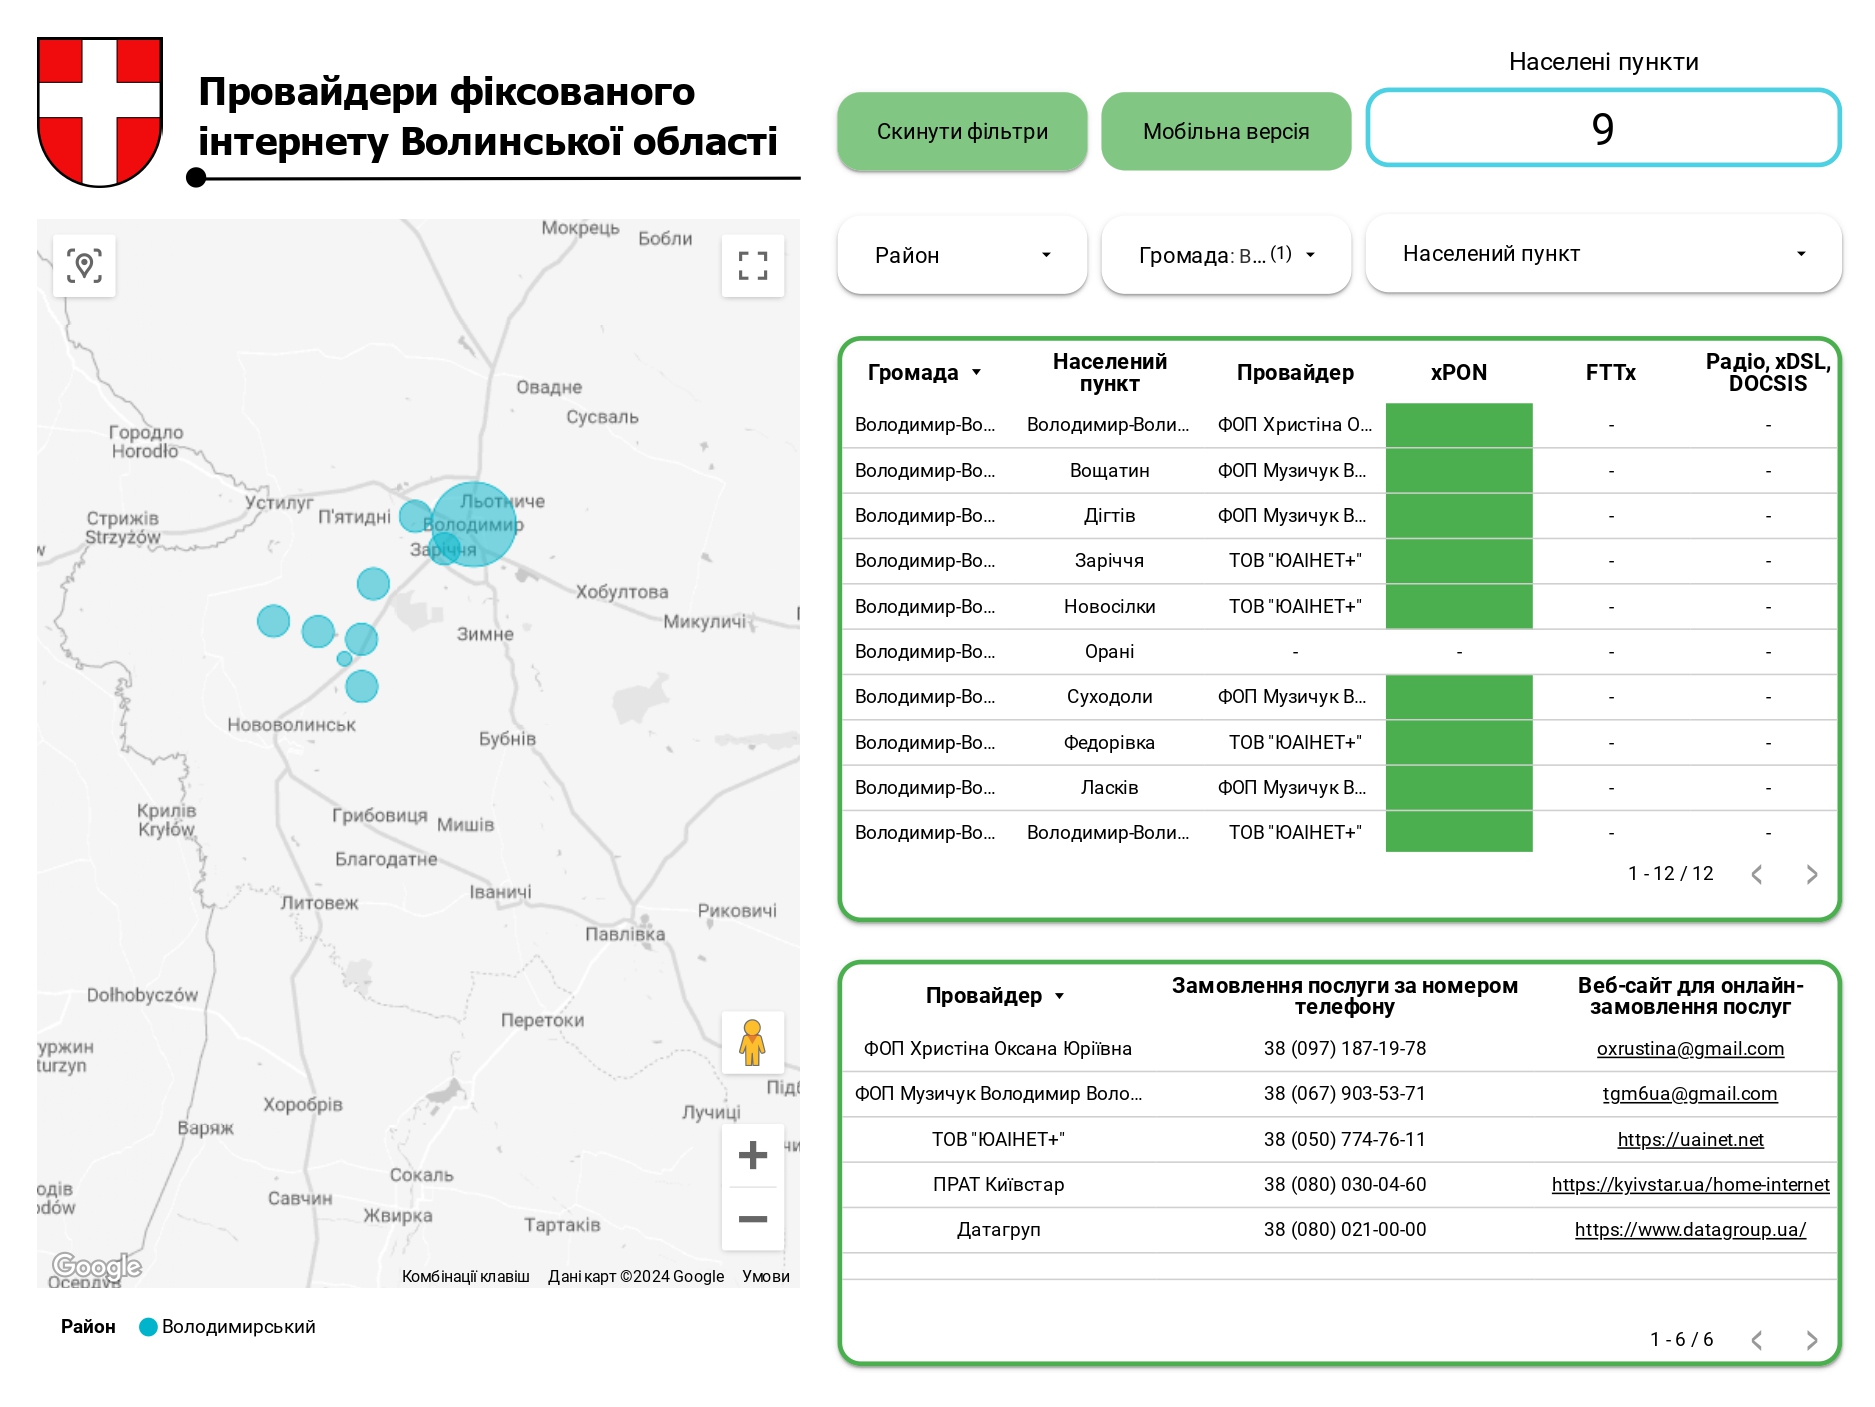This screenshot has height=1407, width=1875.
Task: Click the map area selection pin icon
Action: coord(84,266)
